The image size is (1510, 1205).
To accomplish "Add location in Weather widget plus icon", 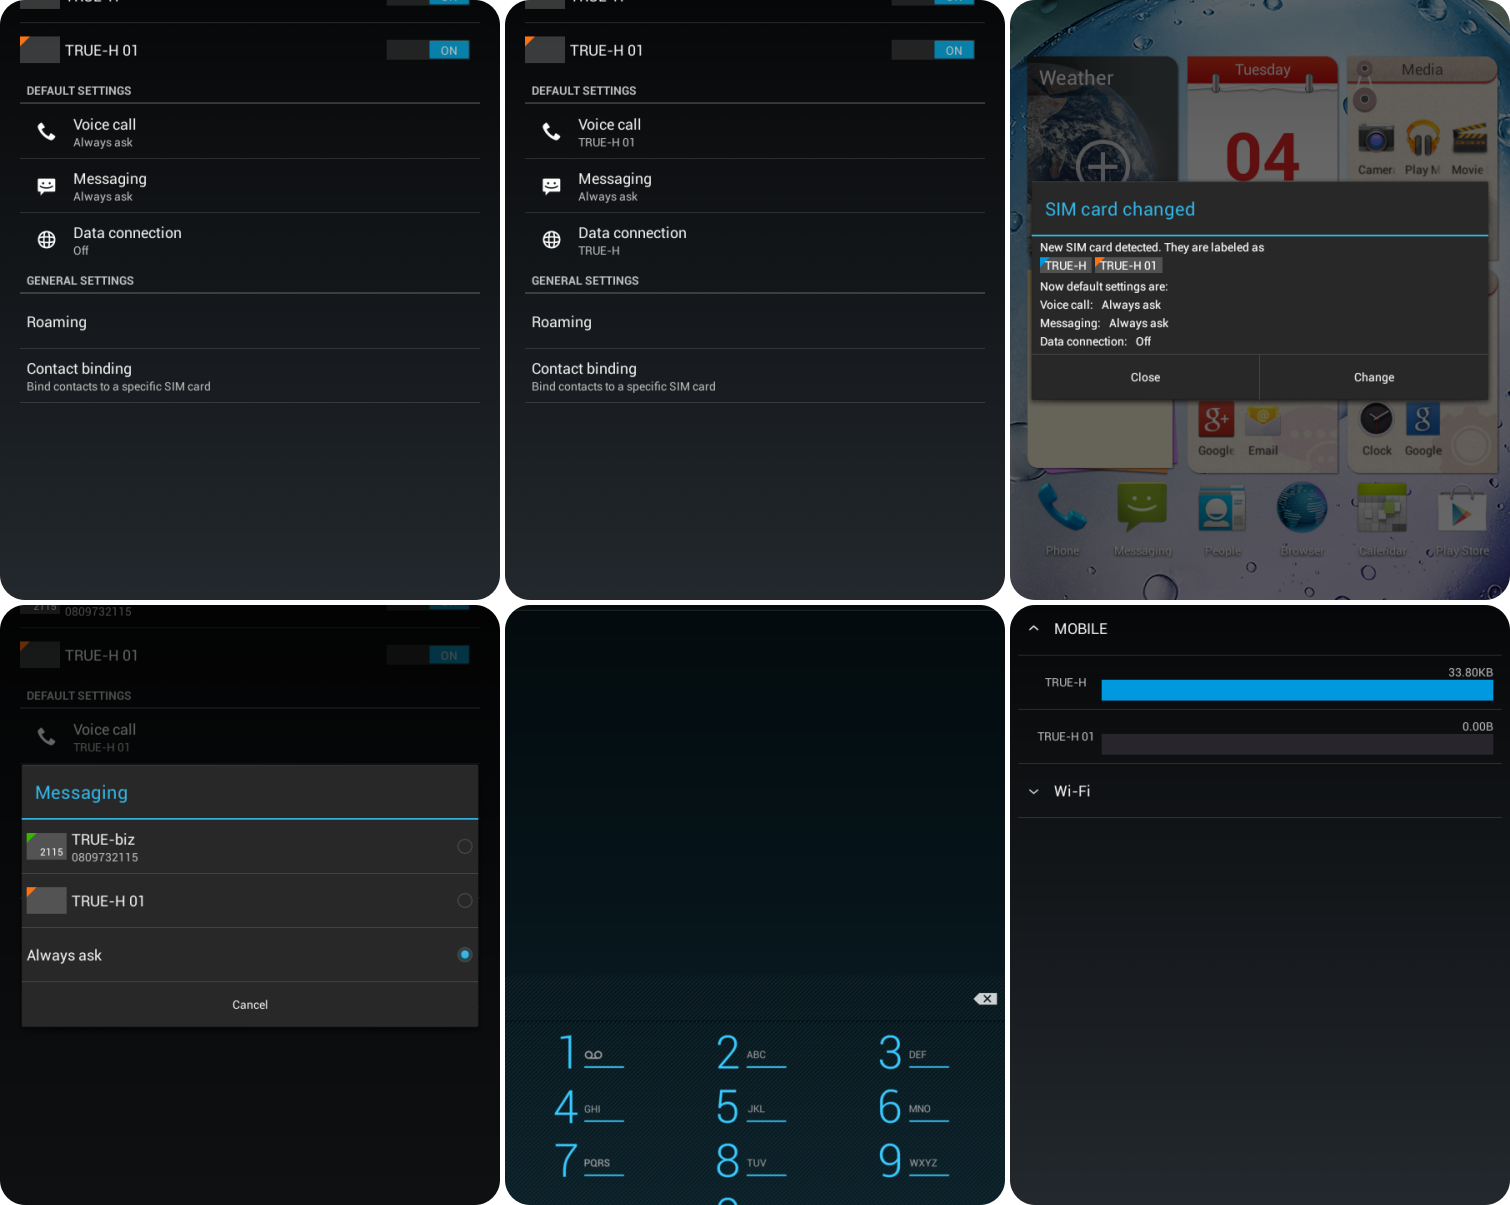I will [x=1102, y=165].
